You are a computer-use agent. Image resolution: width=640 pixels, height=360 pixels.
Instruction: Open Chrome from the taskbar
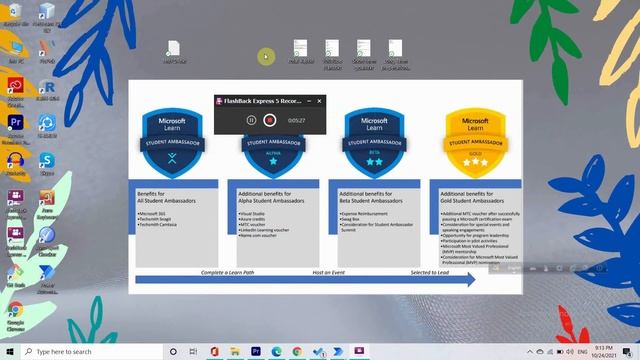point(297,351)
